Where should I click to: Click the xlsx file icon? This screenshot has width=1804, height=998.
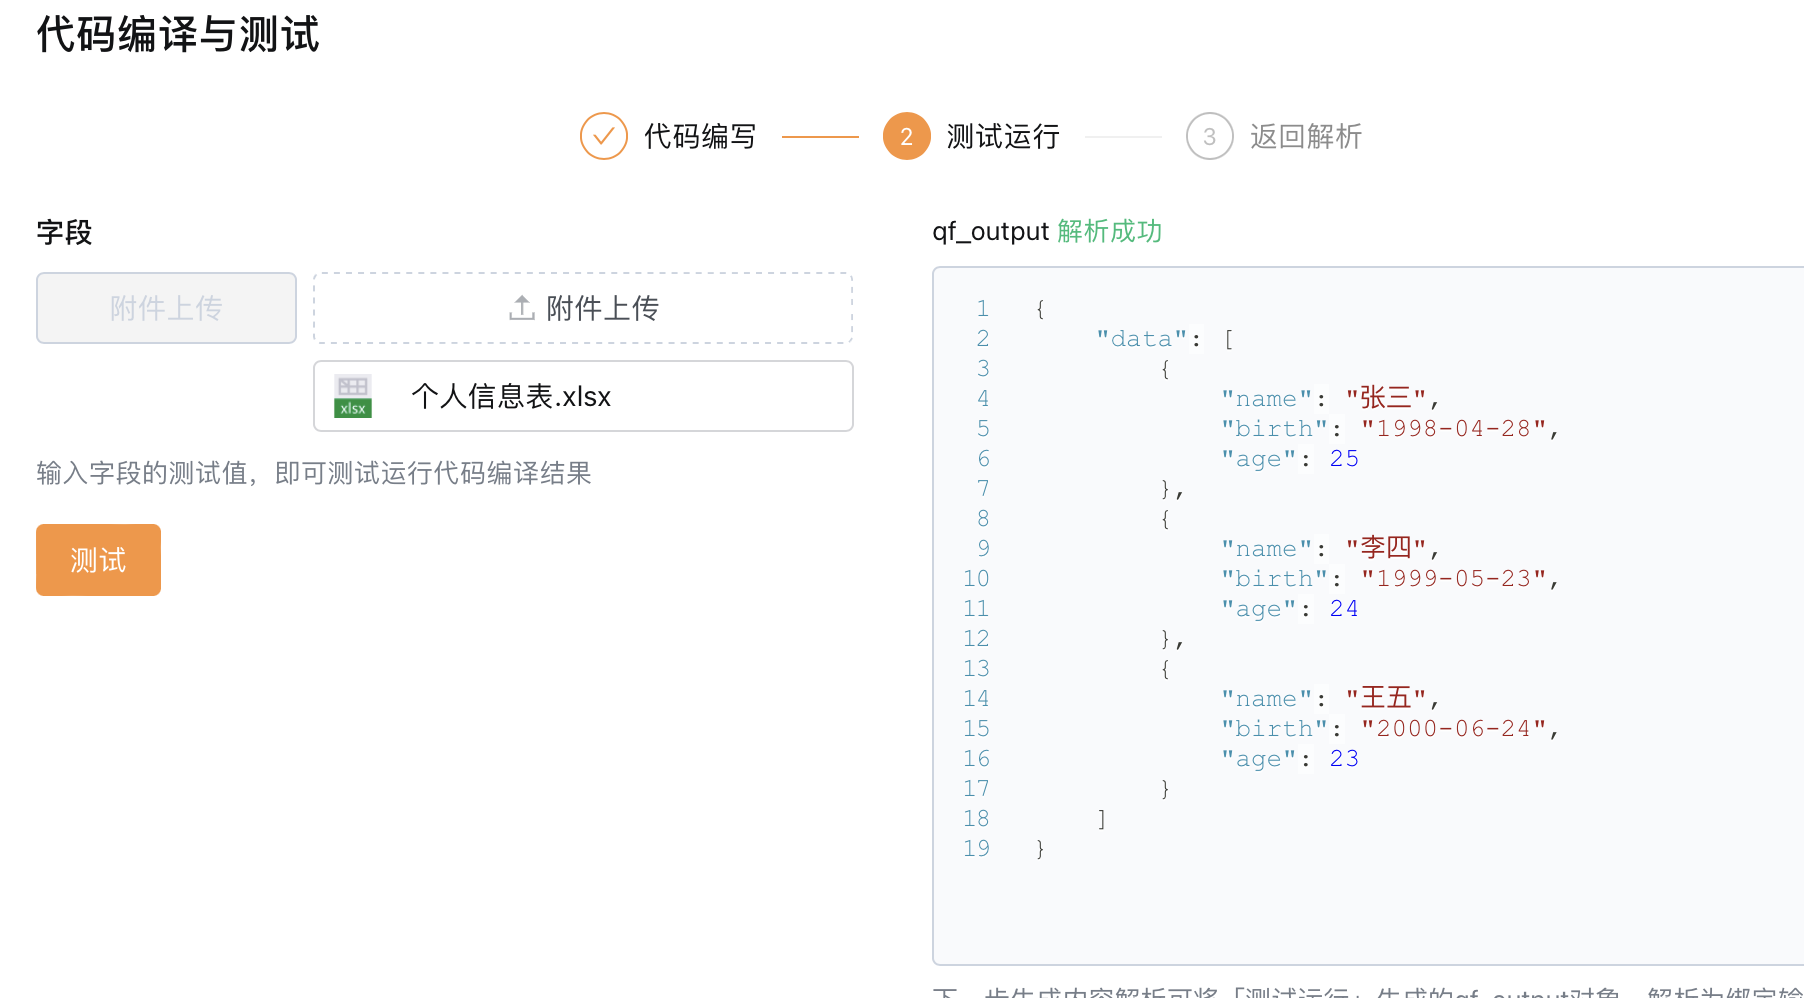click(x=353, y=396)
